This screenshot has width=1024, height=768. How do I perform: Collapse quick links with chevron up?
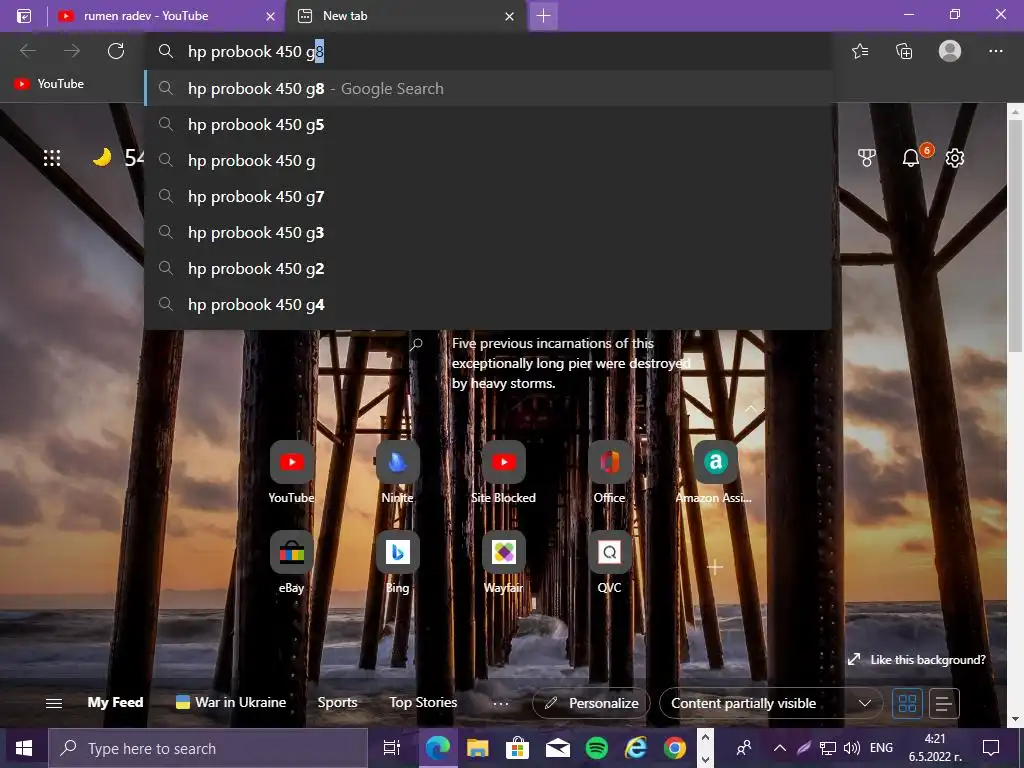(x=751, y=409)
